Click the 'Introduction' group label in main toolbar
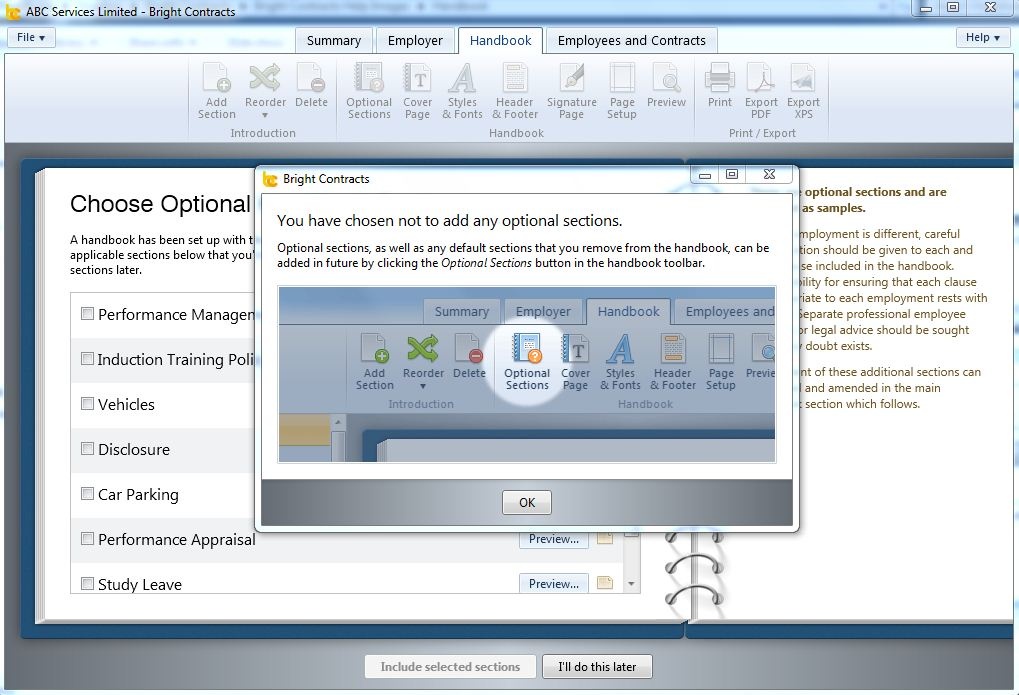Viewport: 1019px width, 695px height. [263, 133]
